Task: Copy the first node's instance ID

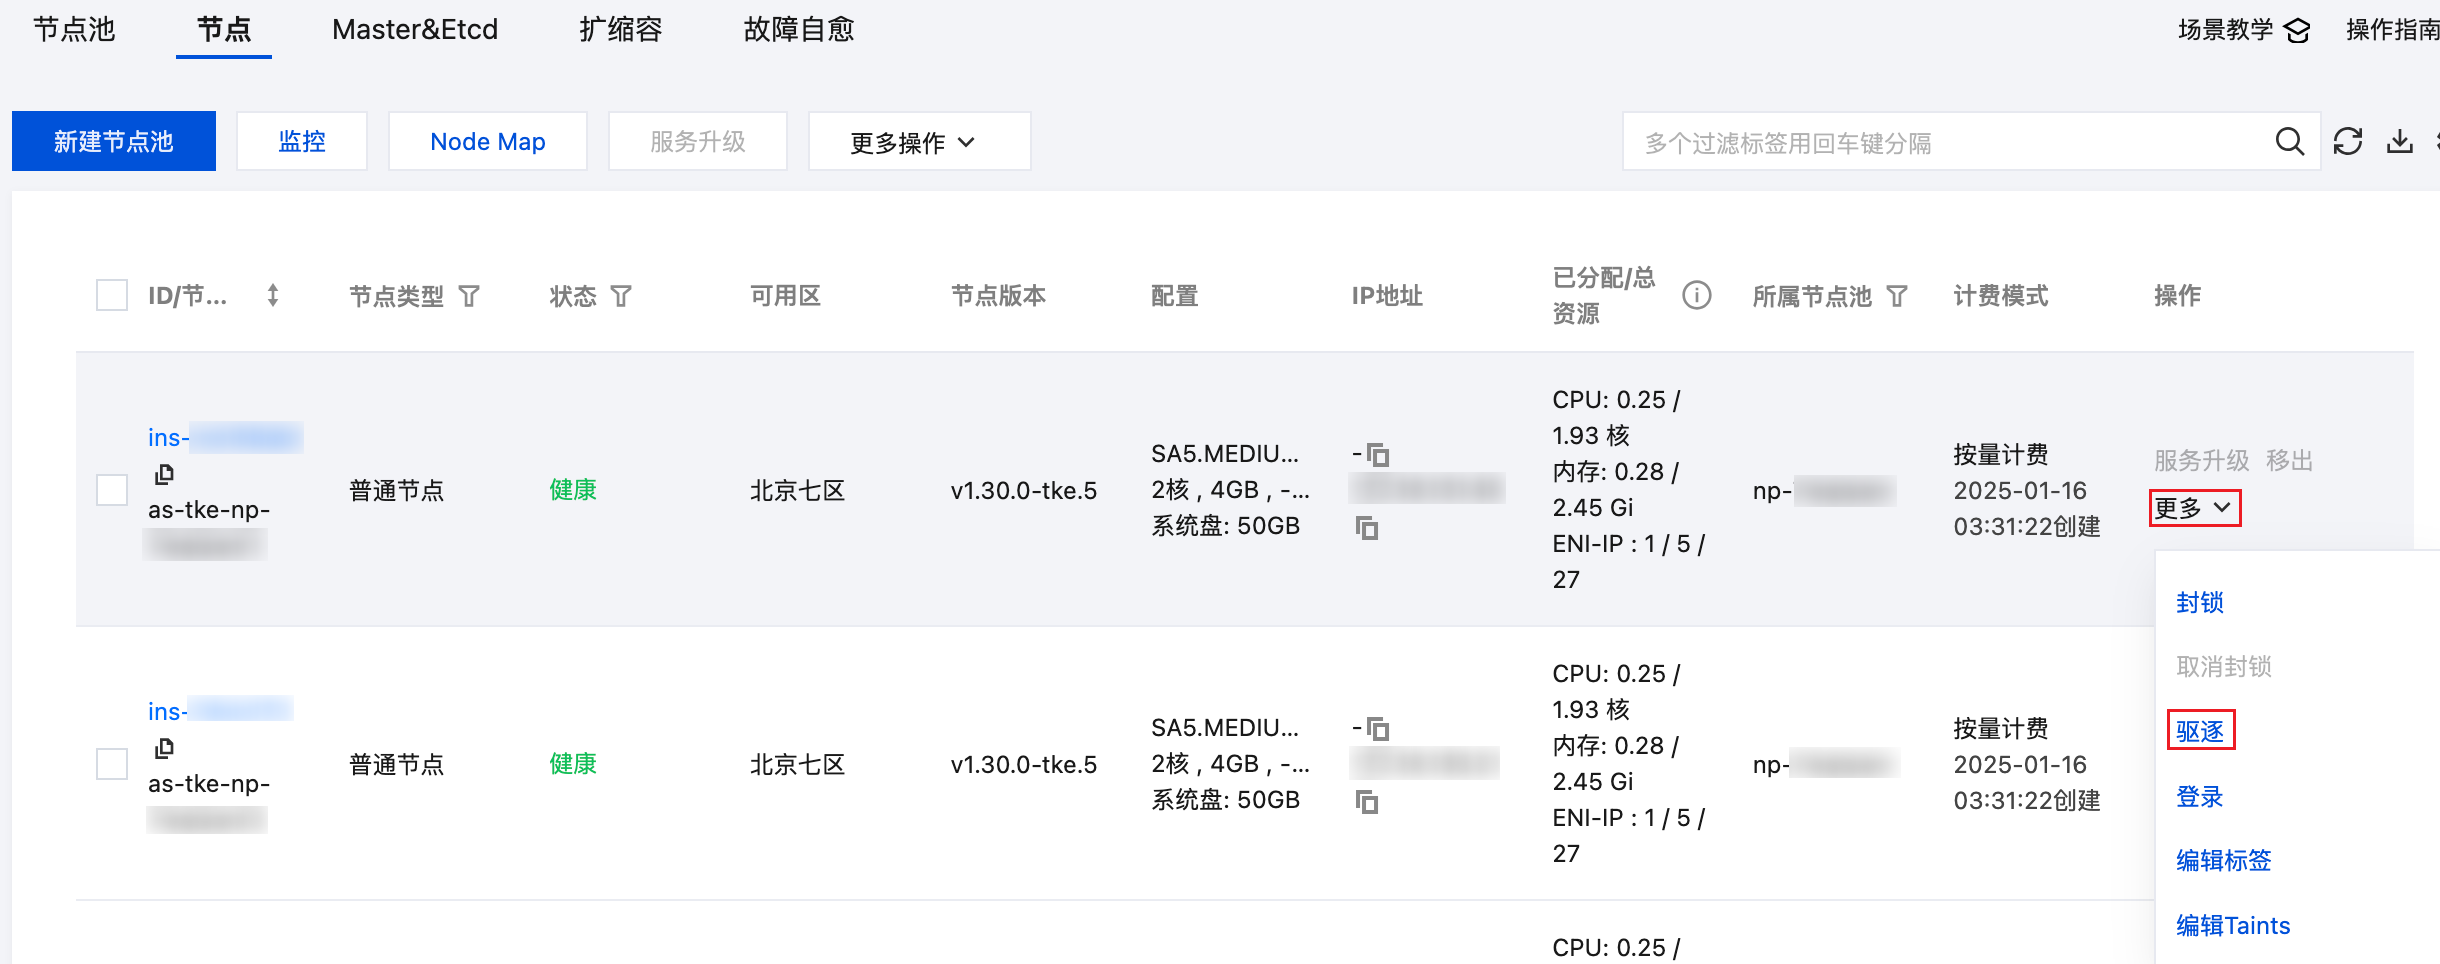Action: [x=165, y=474]
